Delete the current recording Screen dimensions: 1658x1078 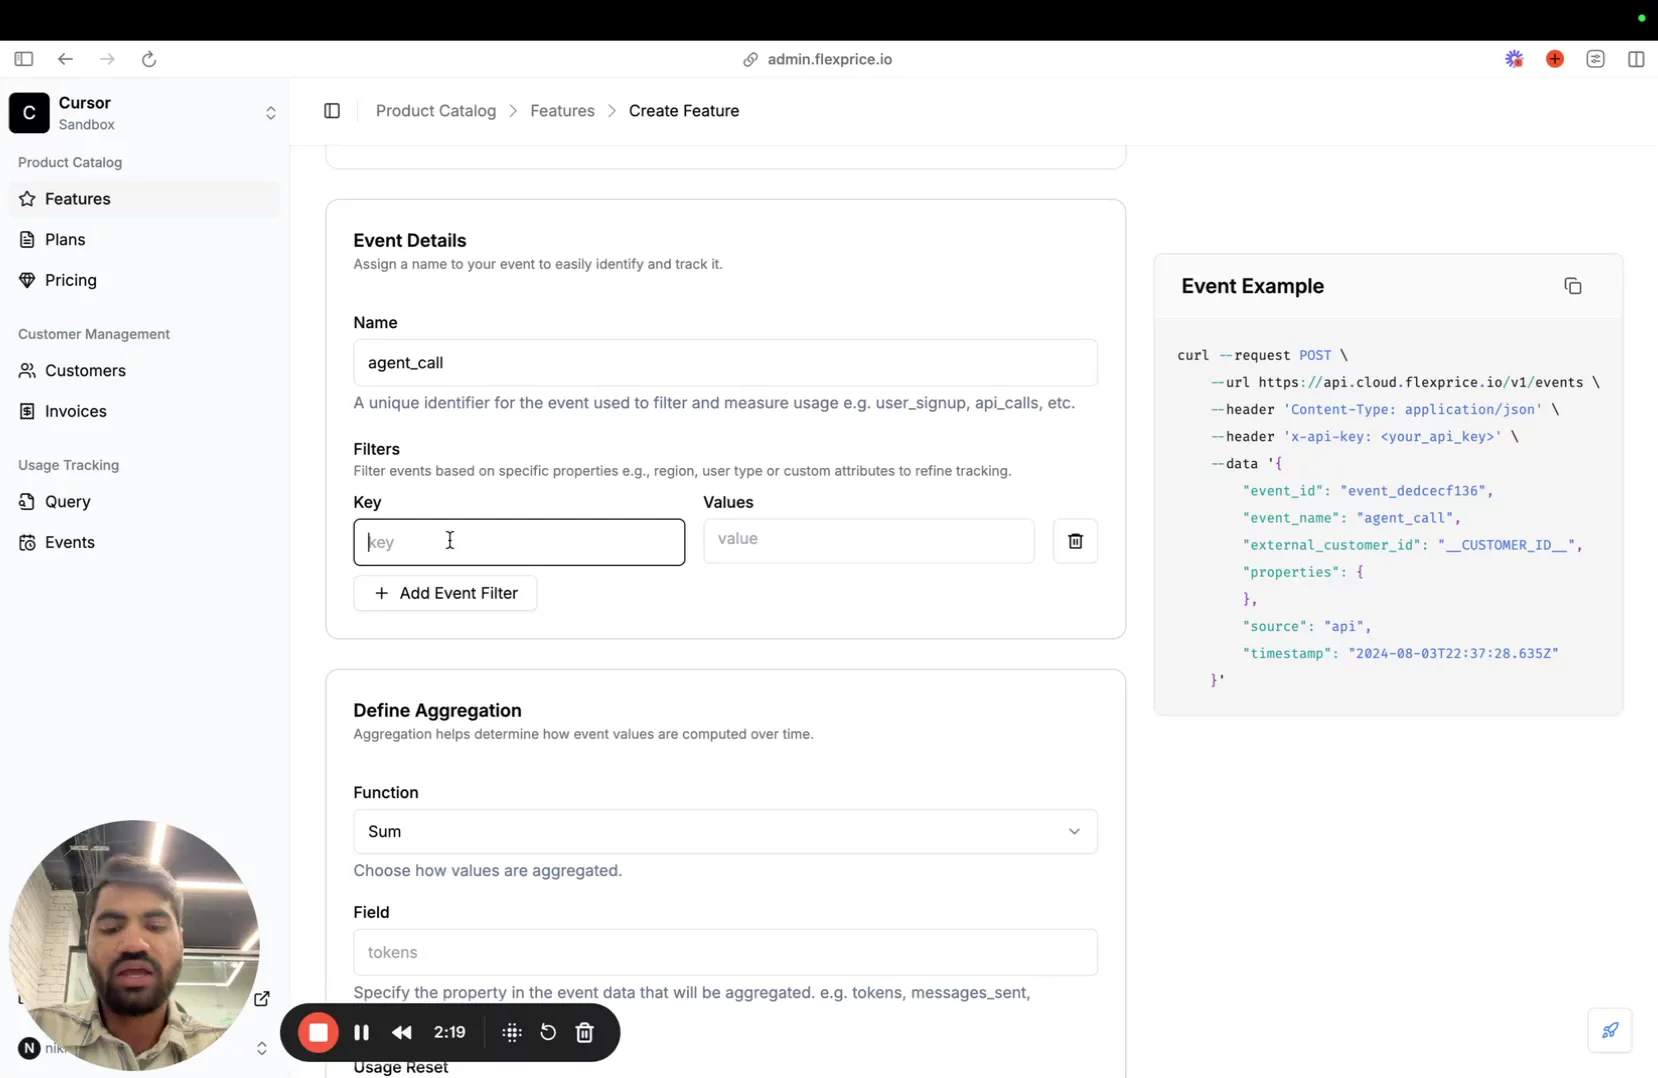click(585, 1032)
